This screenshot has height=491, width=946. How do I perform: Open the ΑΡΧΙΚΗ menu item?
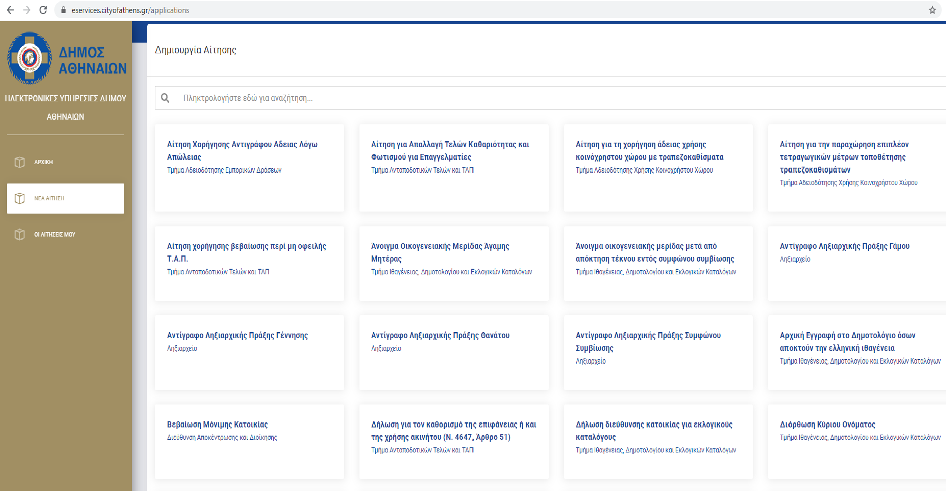pos(44,161)
